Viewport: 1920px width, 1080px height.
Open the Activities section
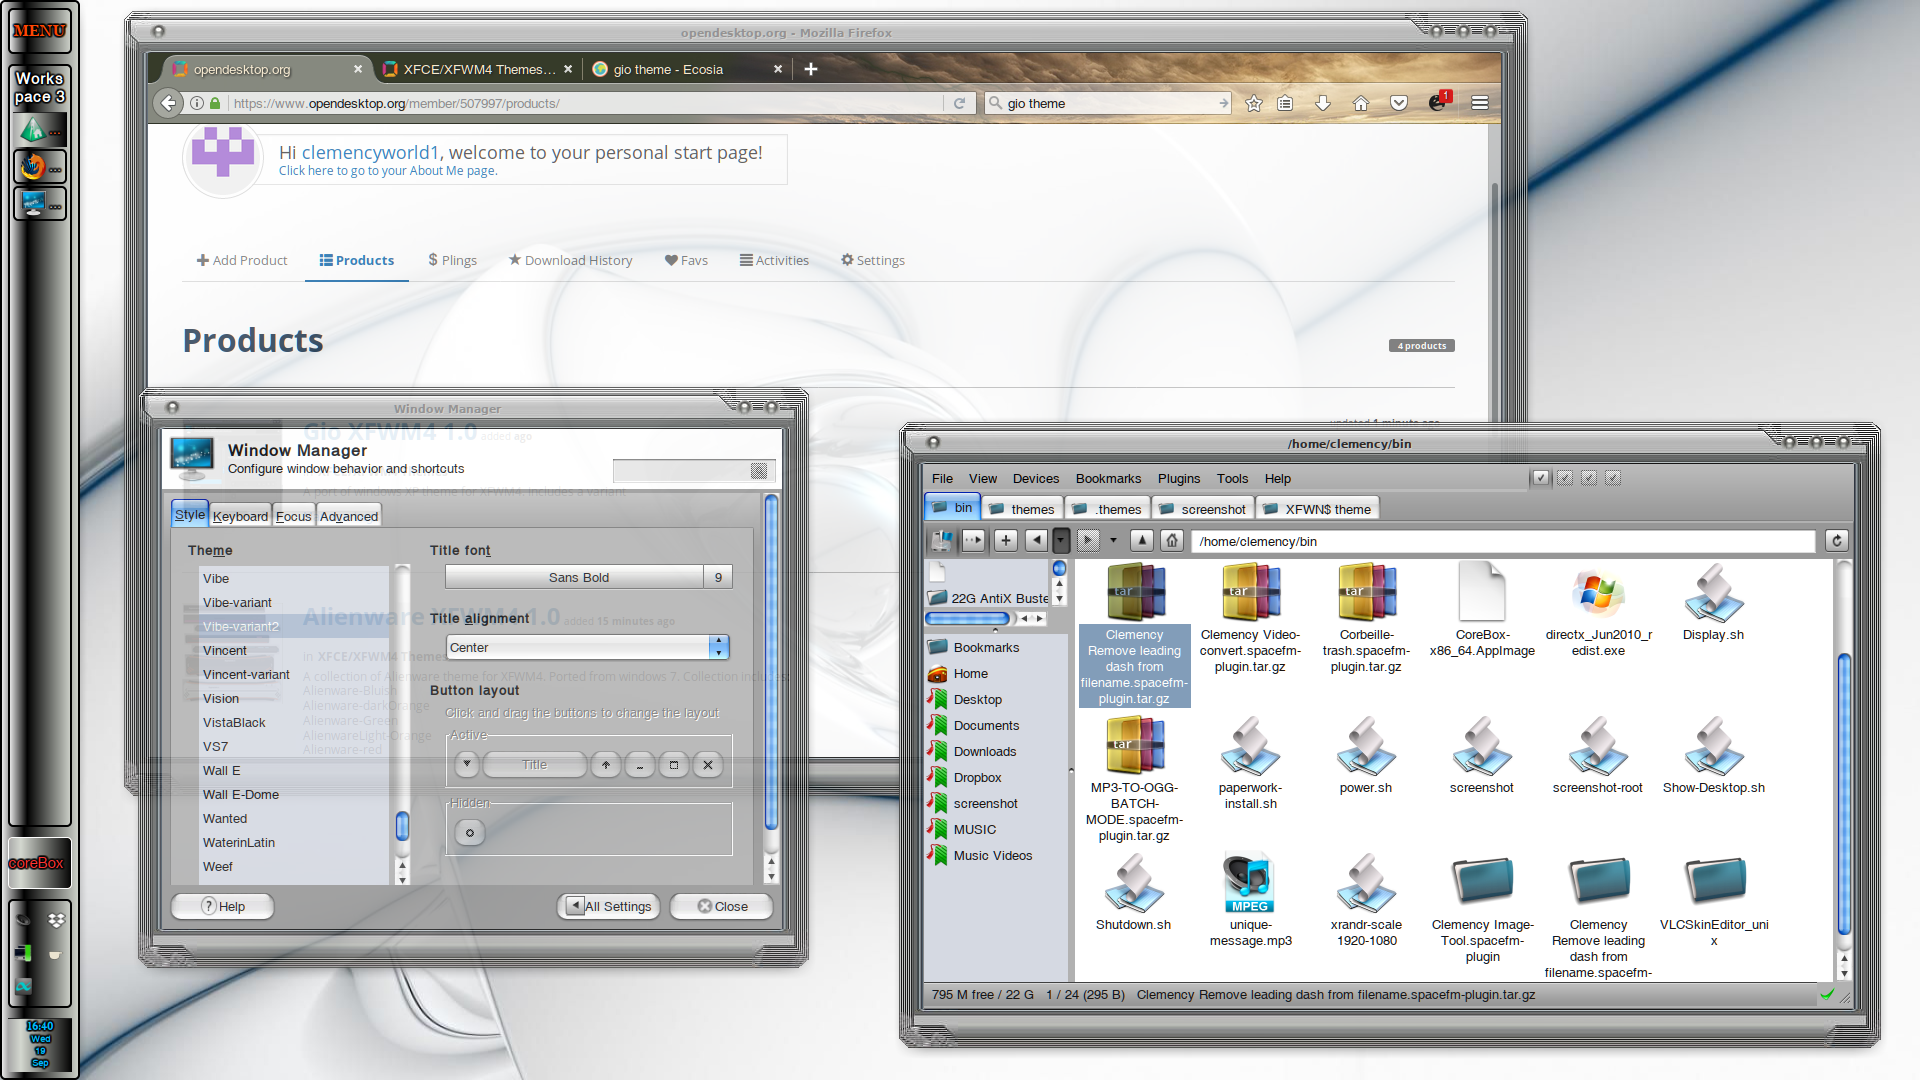click(x=774, y=260)
